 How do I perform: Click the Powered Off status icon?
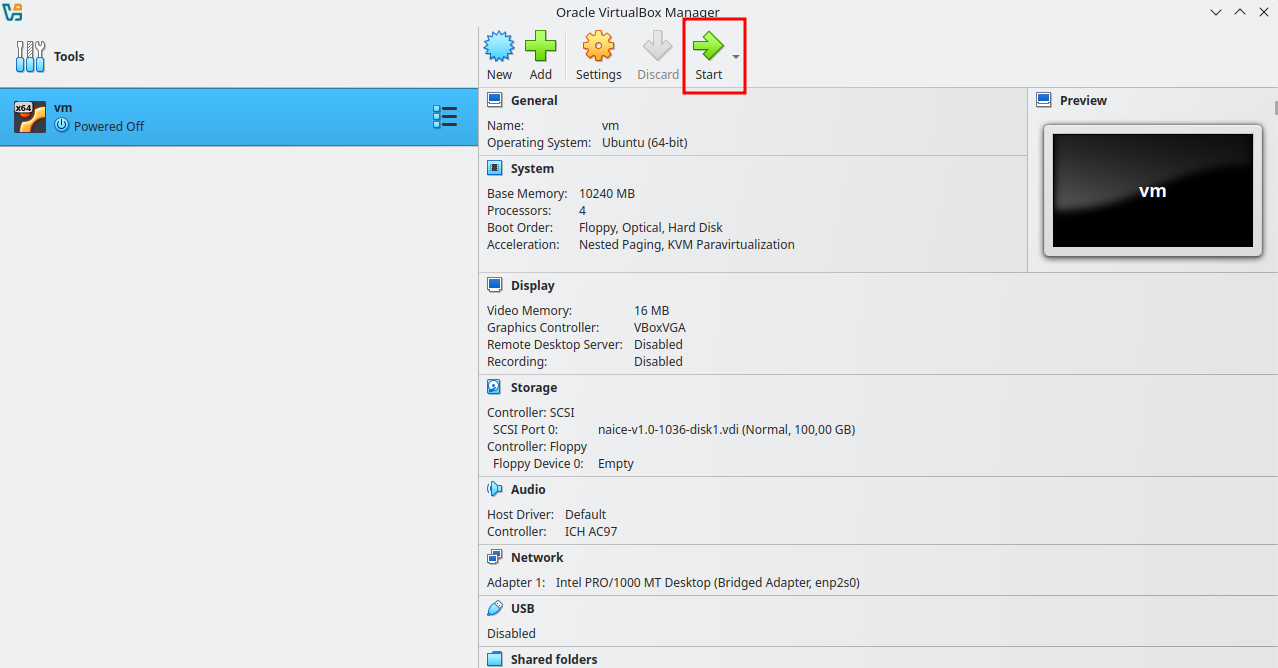pos(62,126)
